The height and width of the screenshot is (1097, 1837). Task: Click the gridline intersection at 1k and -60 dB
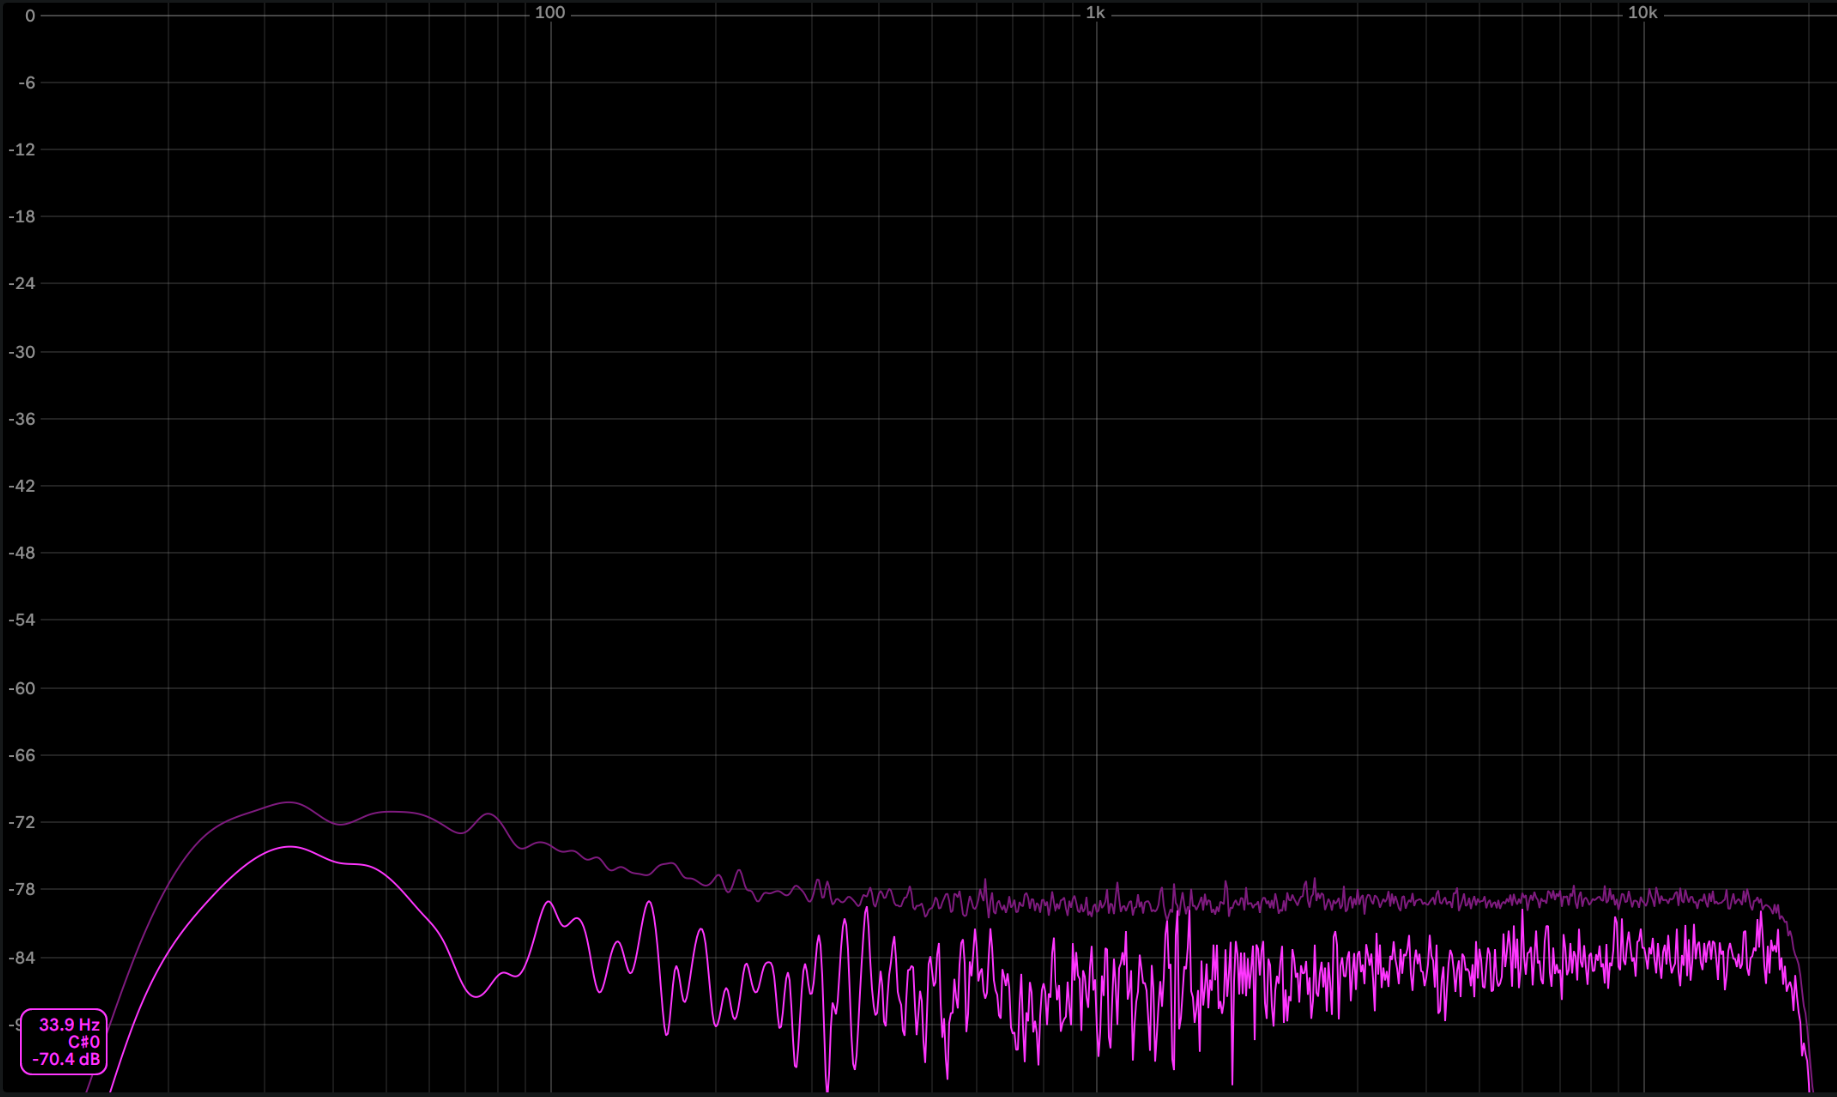coord(1096,687)
